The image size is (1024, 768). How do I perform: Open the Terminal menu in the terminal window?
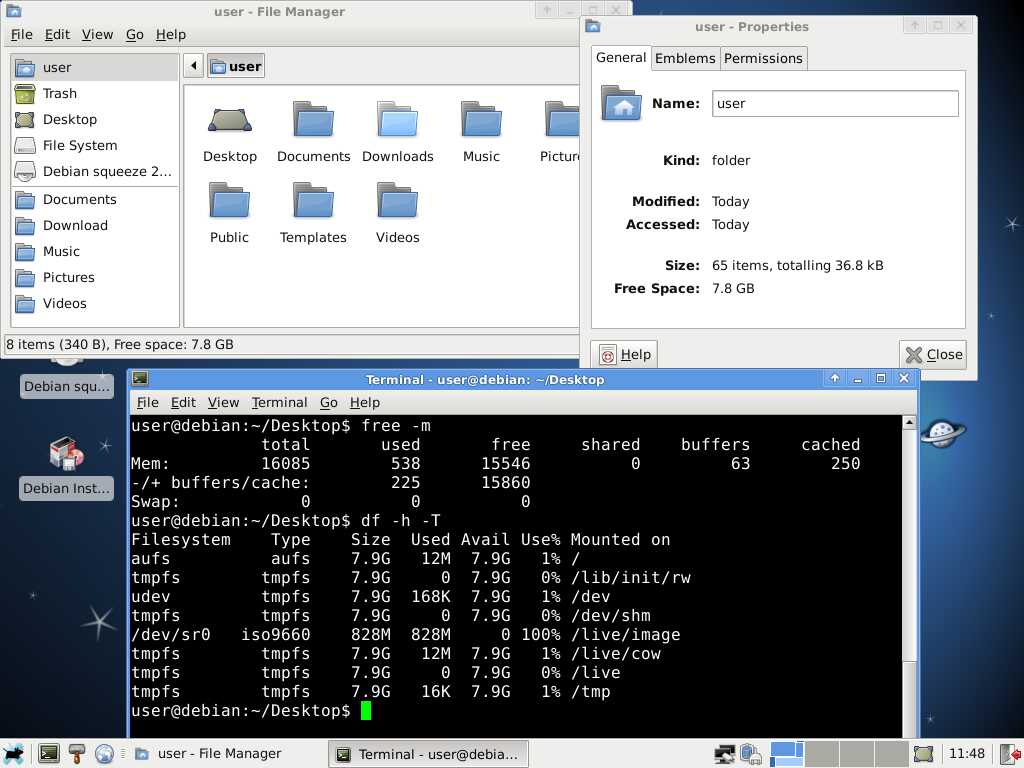(279, 402)
